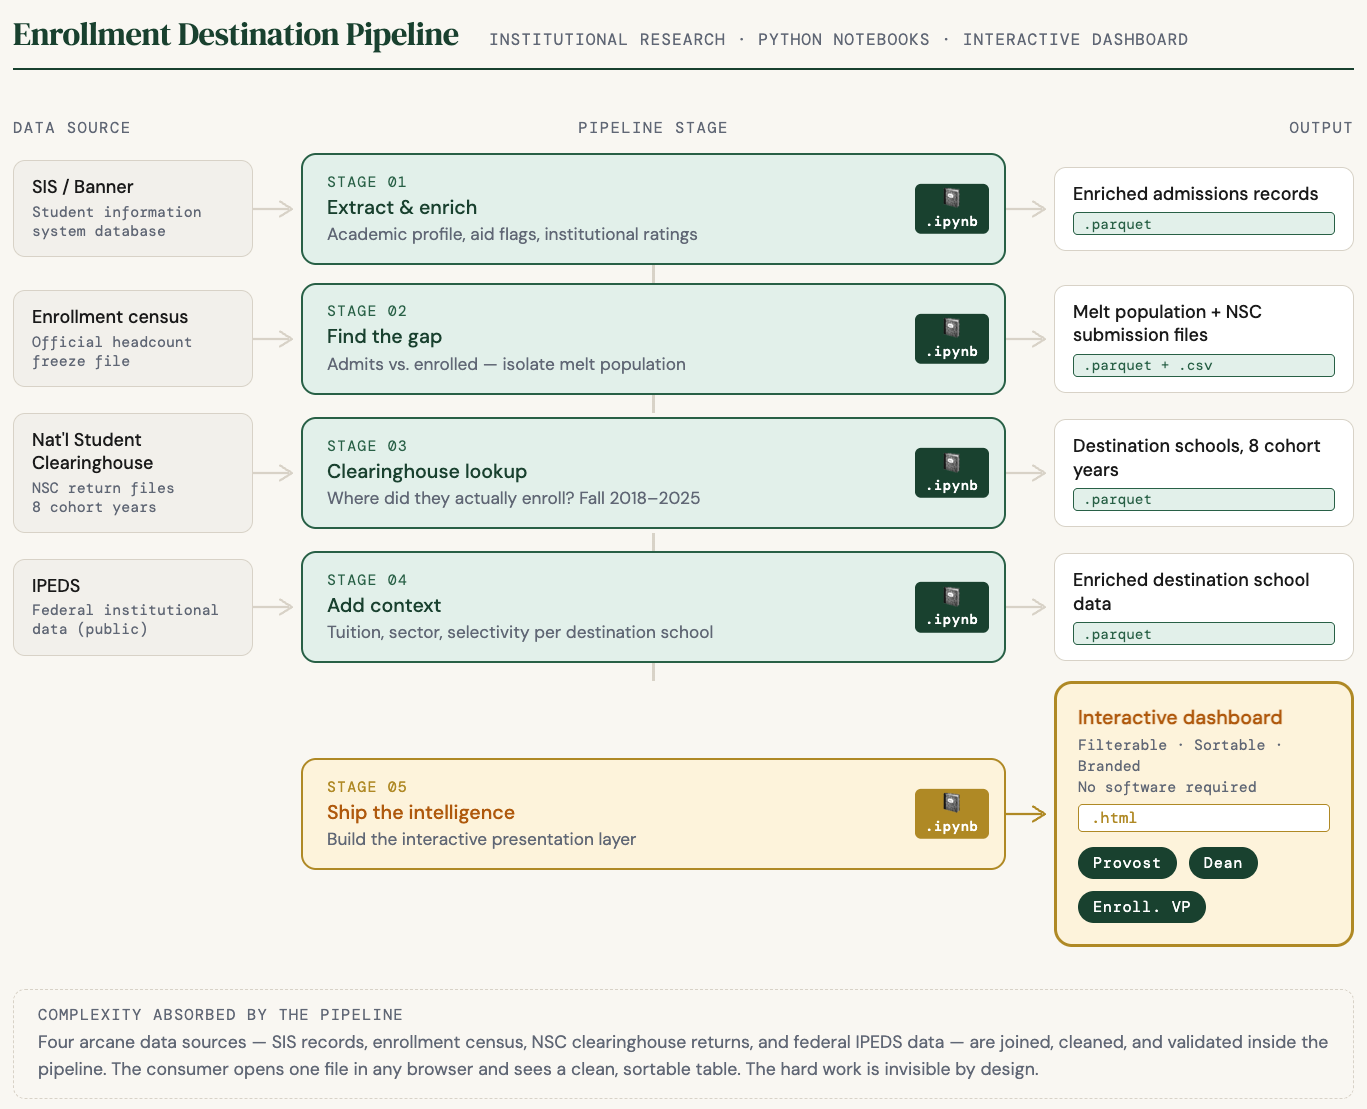Click 'Academic profile, aid flags, institutional ratings' text
Viewport: 1367px width, 1109px height.
512,234
